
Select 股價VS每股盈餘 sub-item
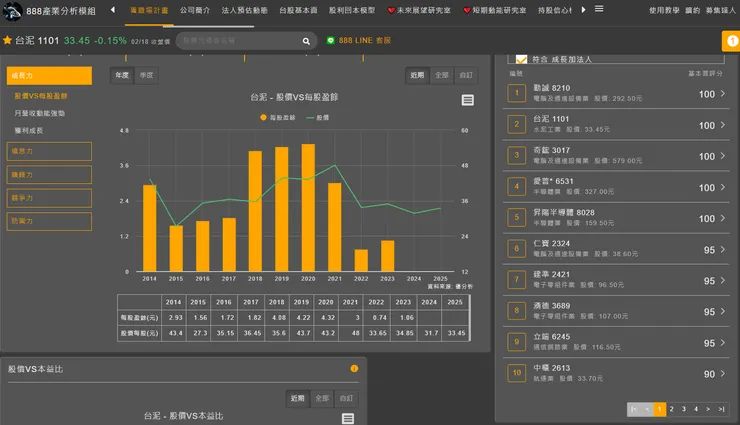coord(41,96)
